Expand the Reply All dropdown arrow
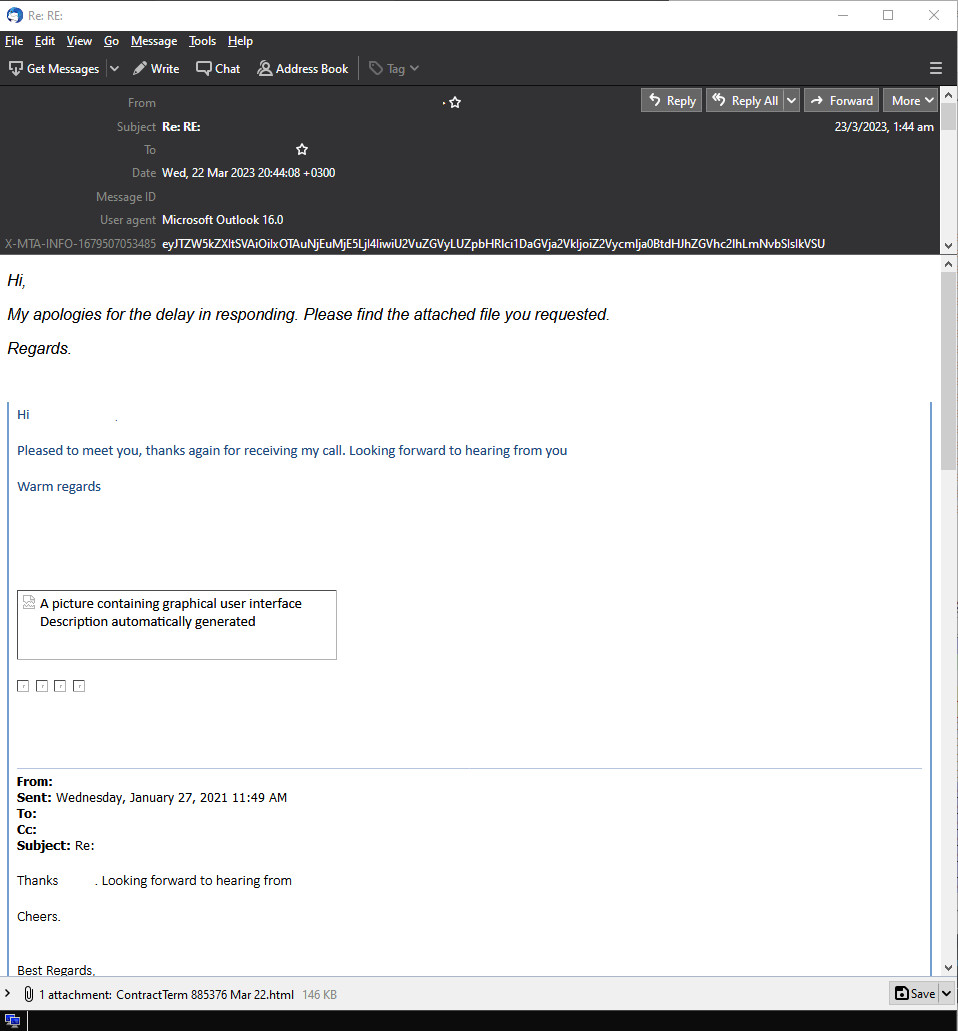958x1031 pixels. click(791, 101)
